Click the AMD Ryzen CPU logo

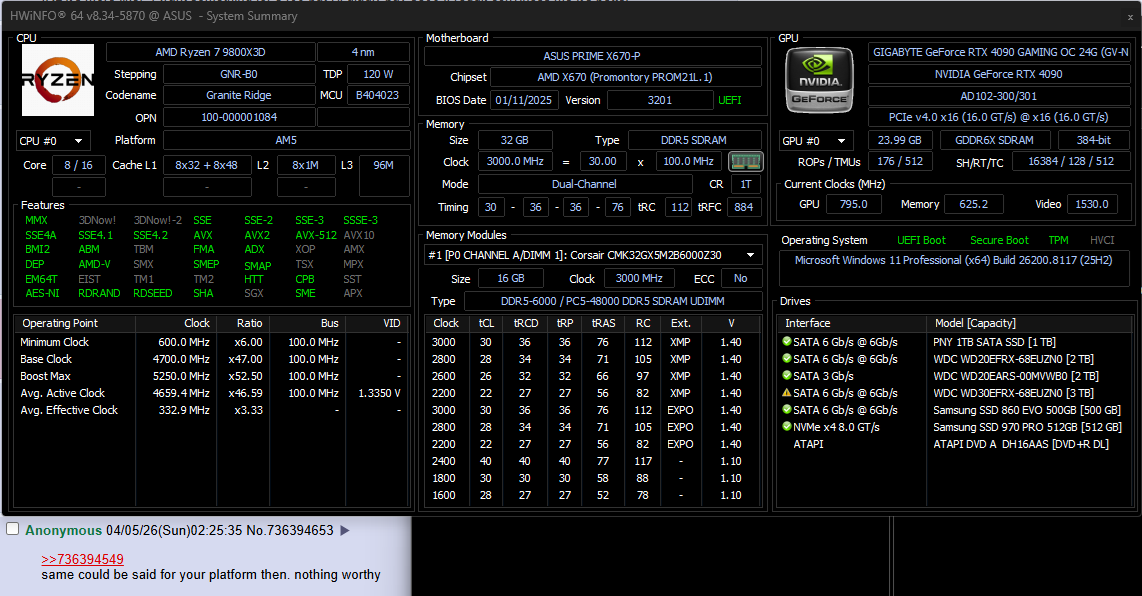58,80
